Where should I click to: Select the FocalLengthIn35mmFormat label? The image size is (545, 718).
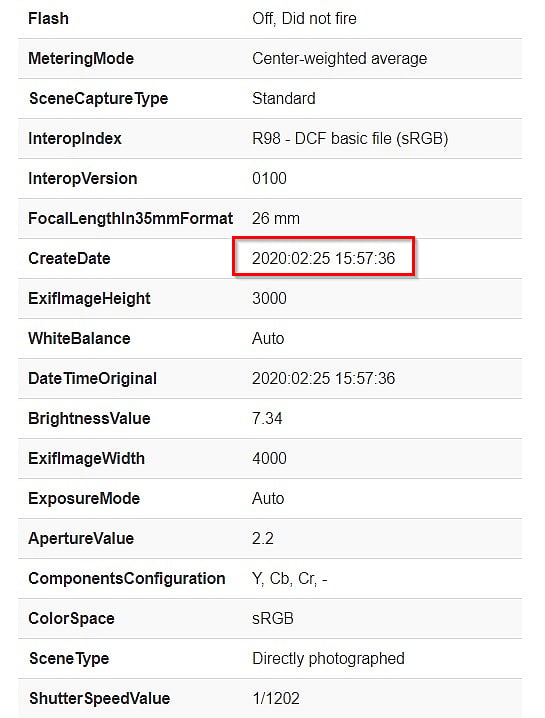click(x=131, y=218)
